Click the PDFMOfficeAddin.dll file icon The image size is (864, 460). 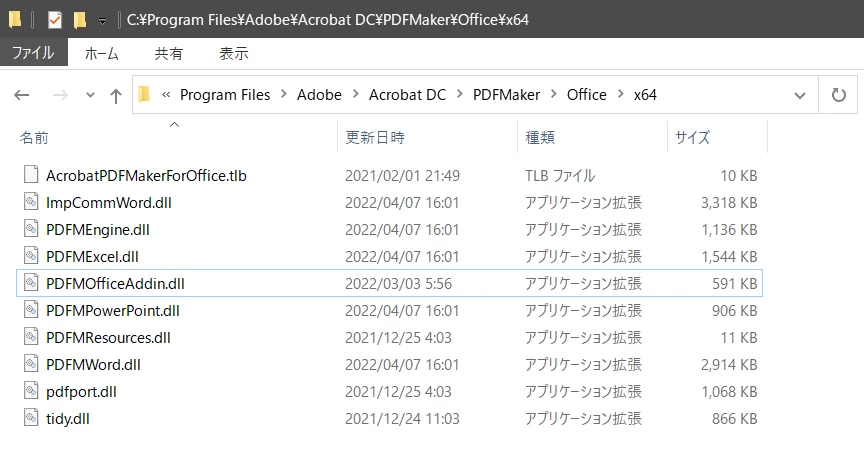coord(31,283)
